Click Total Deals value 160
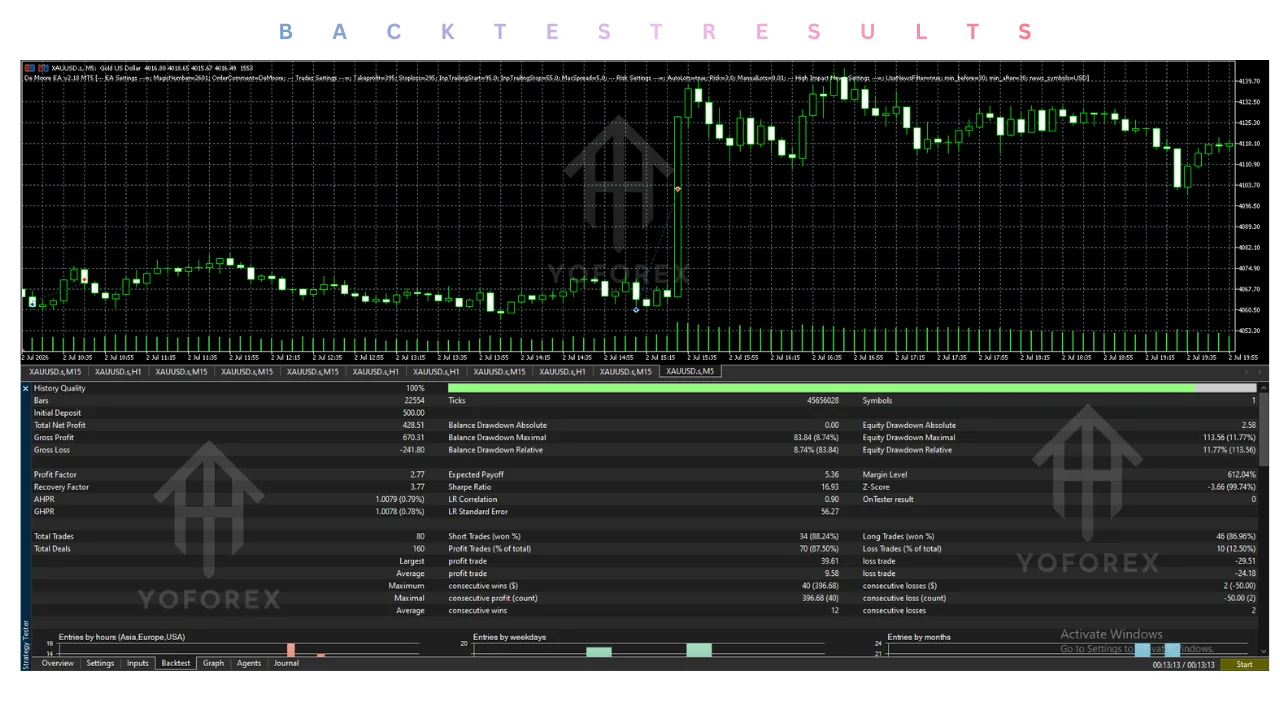 [418, 548]
